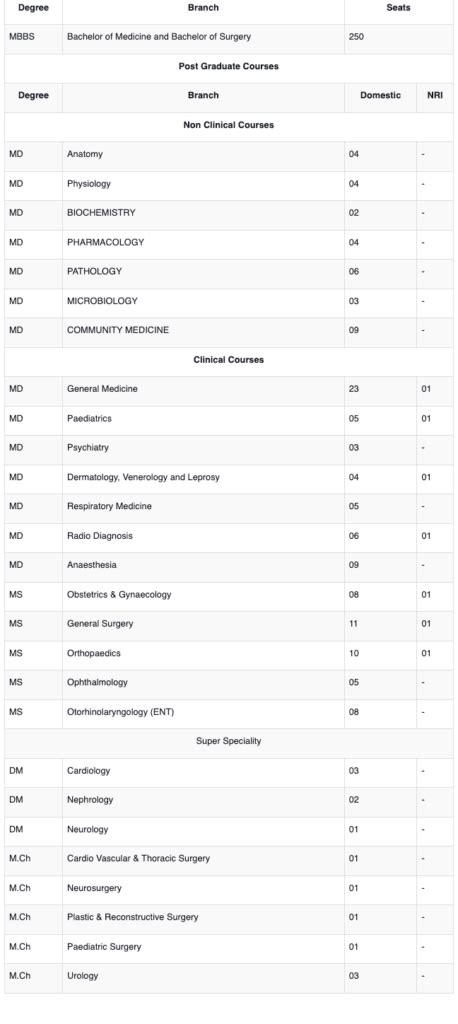Screen dimensions: 458x1024
Task: Click the Paediatrics branch cell
Action: (203, 419)
